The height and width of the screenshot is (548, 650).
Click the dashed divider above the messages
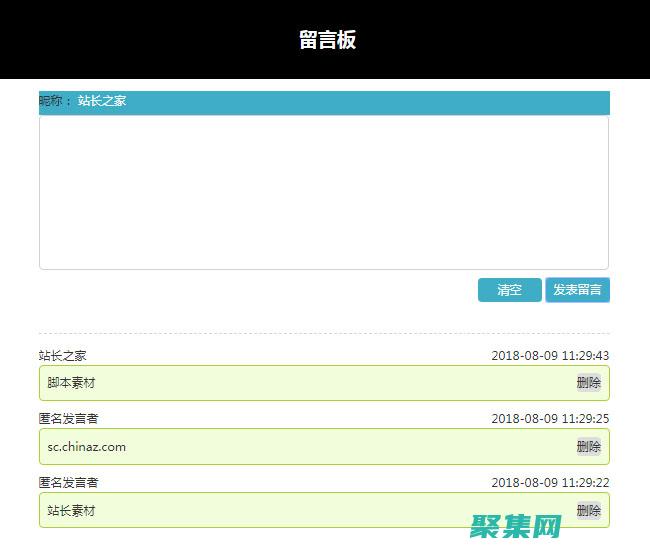click(324, 333)
